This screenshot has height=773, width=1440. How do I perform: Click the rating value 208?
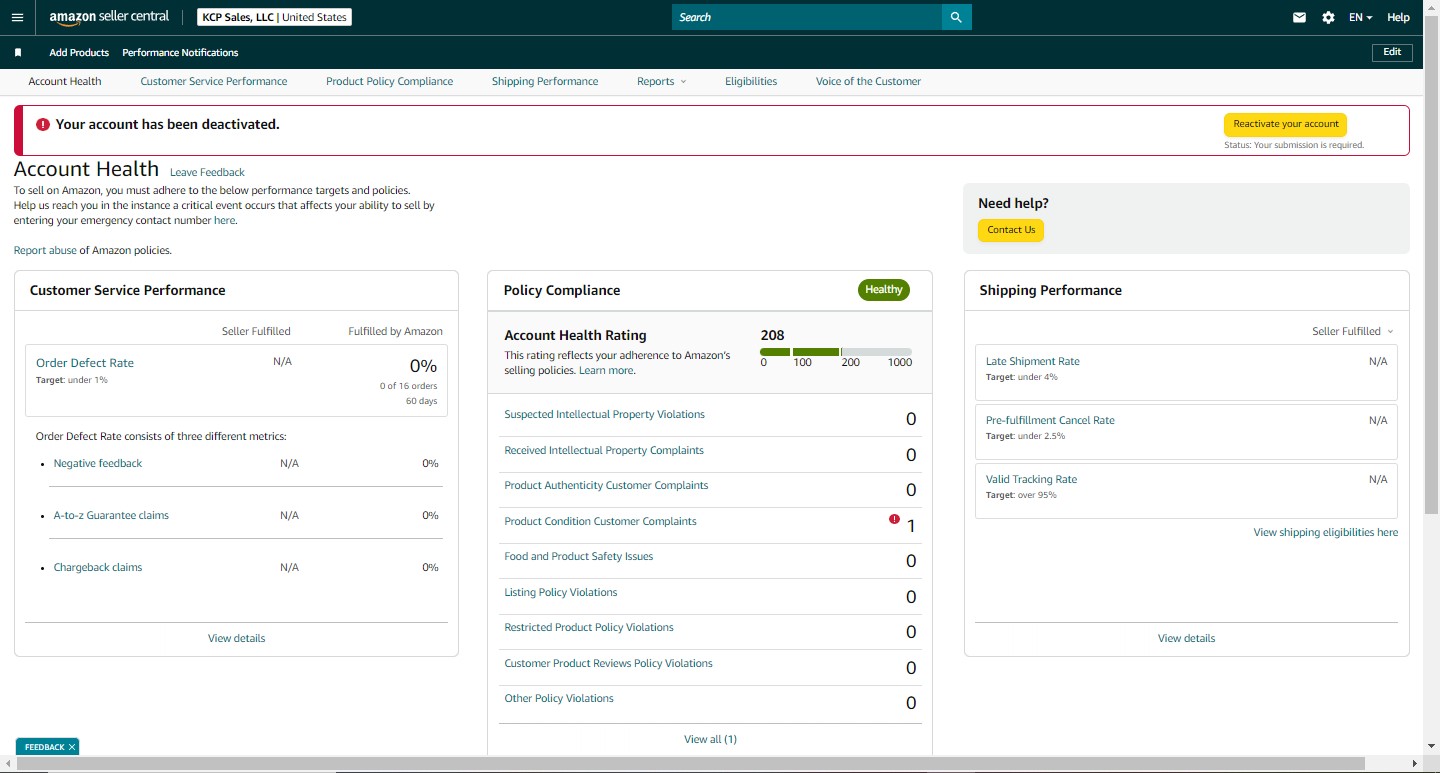[x=773, y=335]
